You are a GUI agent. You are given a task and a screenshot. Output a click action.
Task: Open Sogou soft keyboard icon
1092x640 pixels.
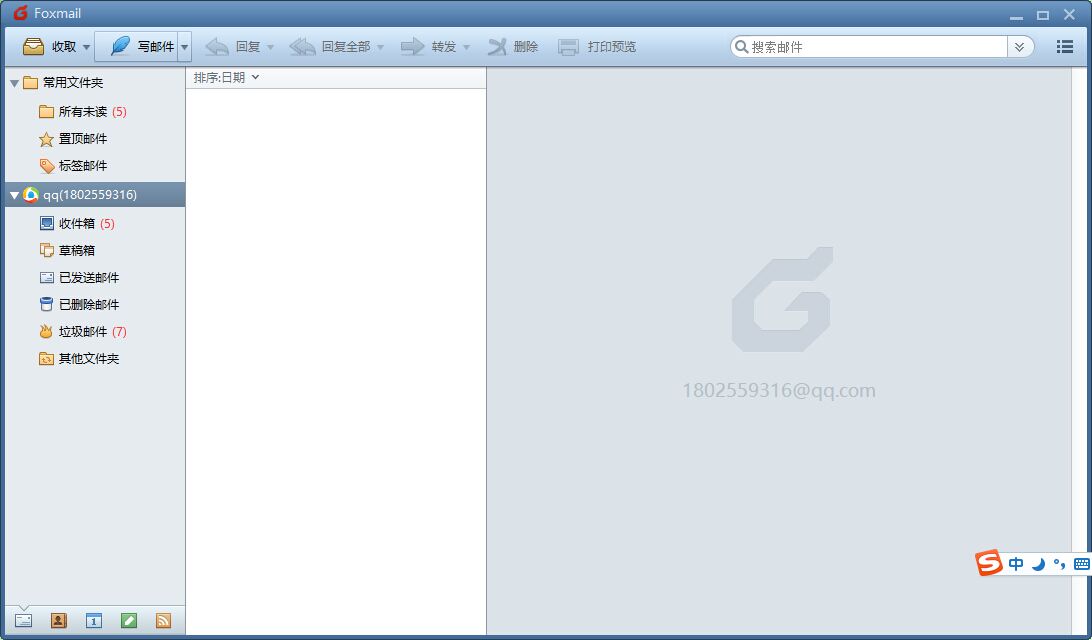click(1081, 564)
